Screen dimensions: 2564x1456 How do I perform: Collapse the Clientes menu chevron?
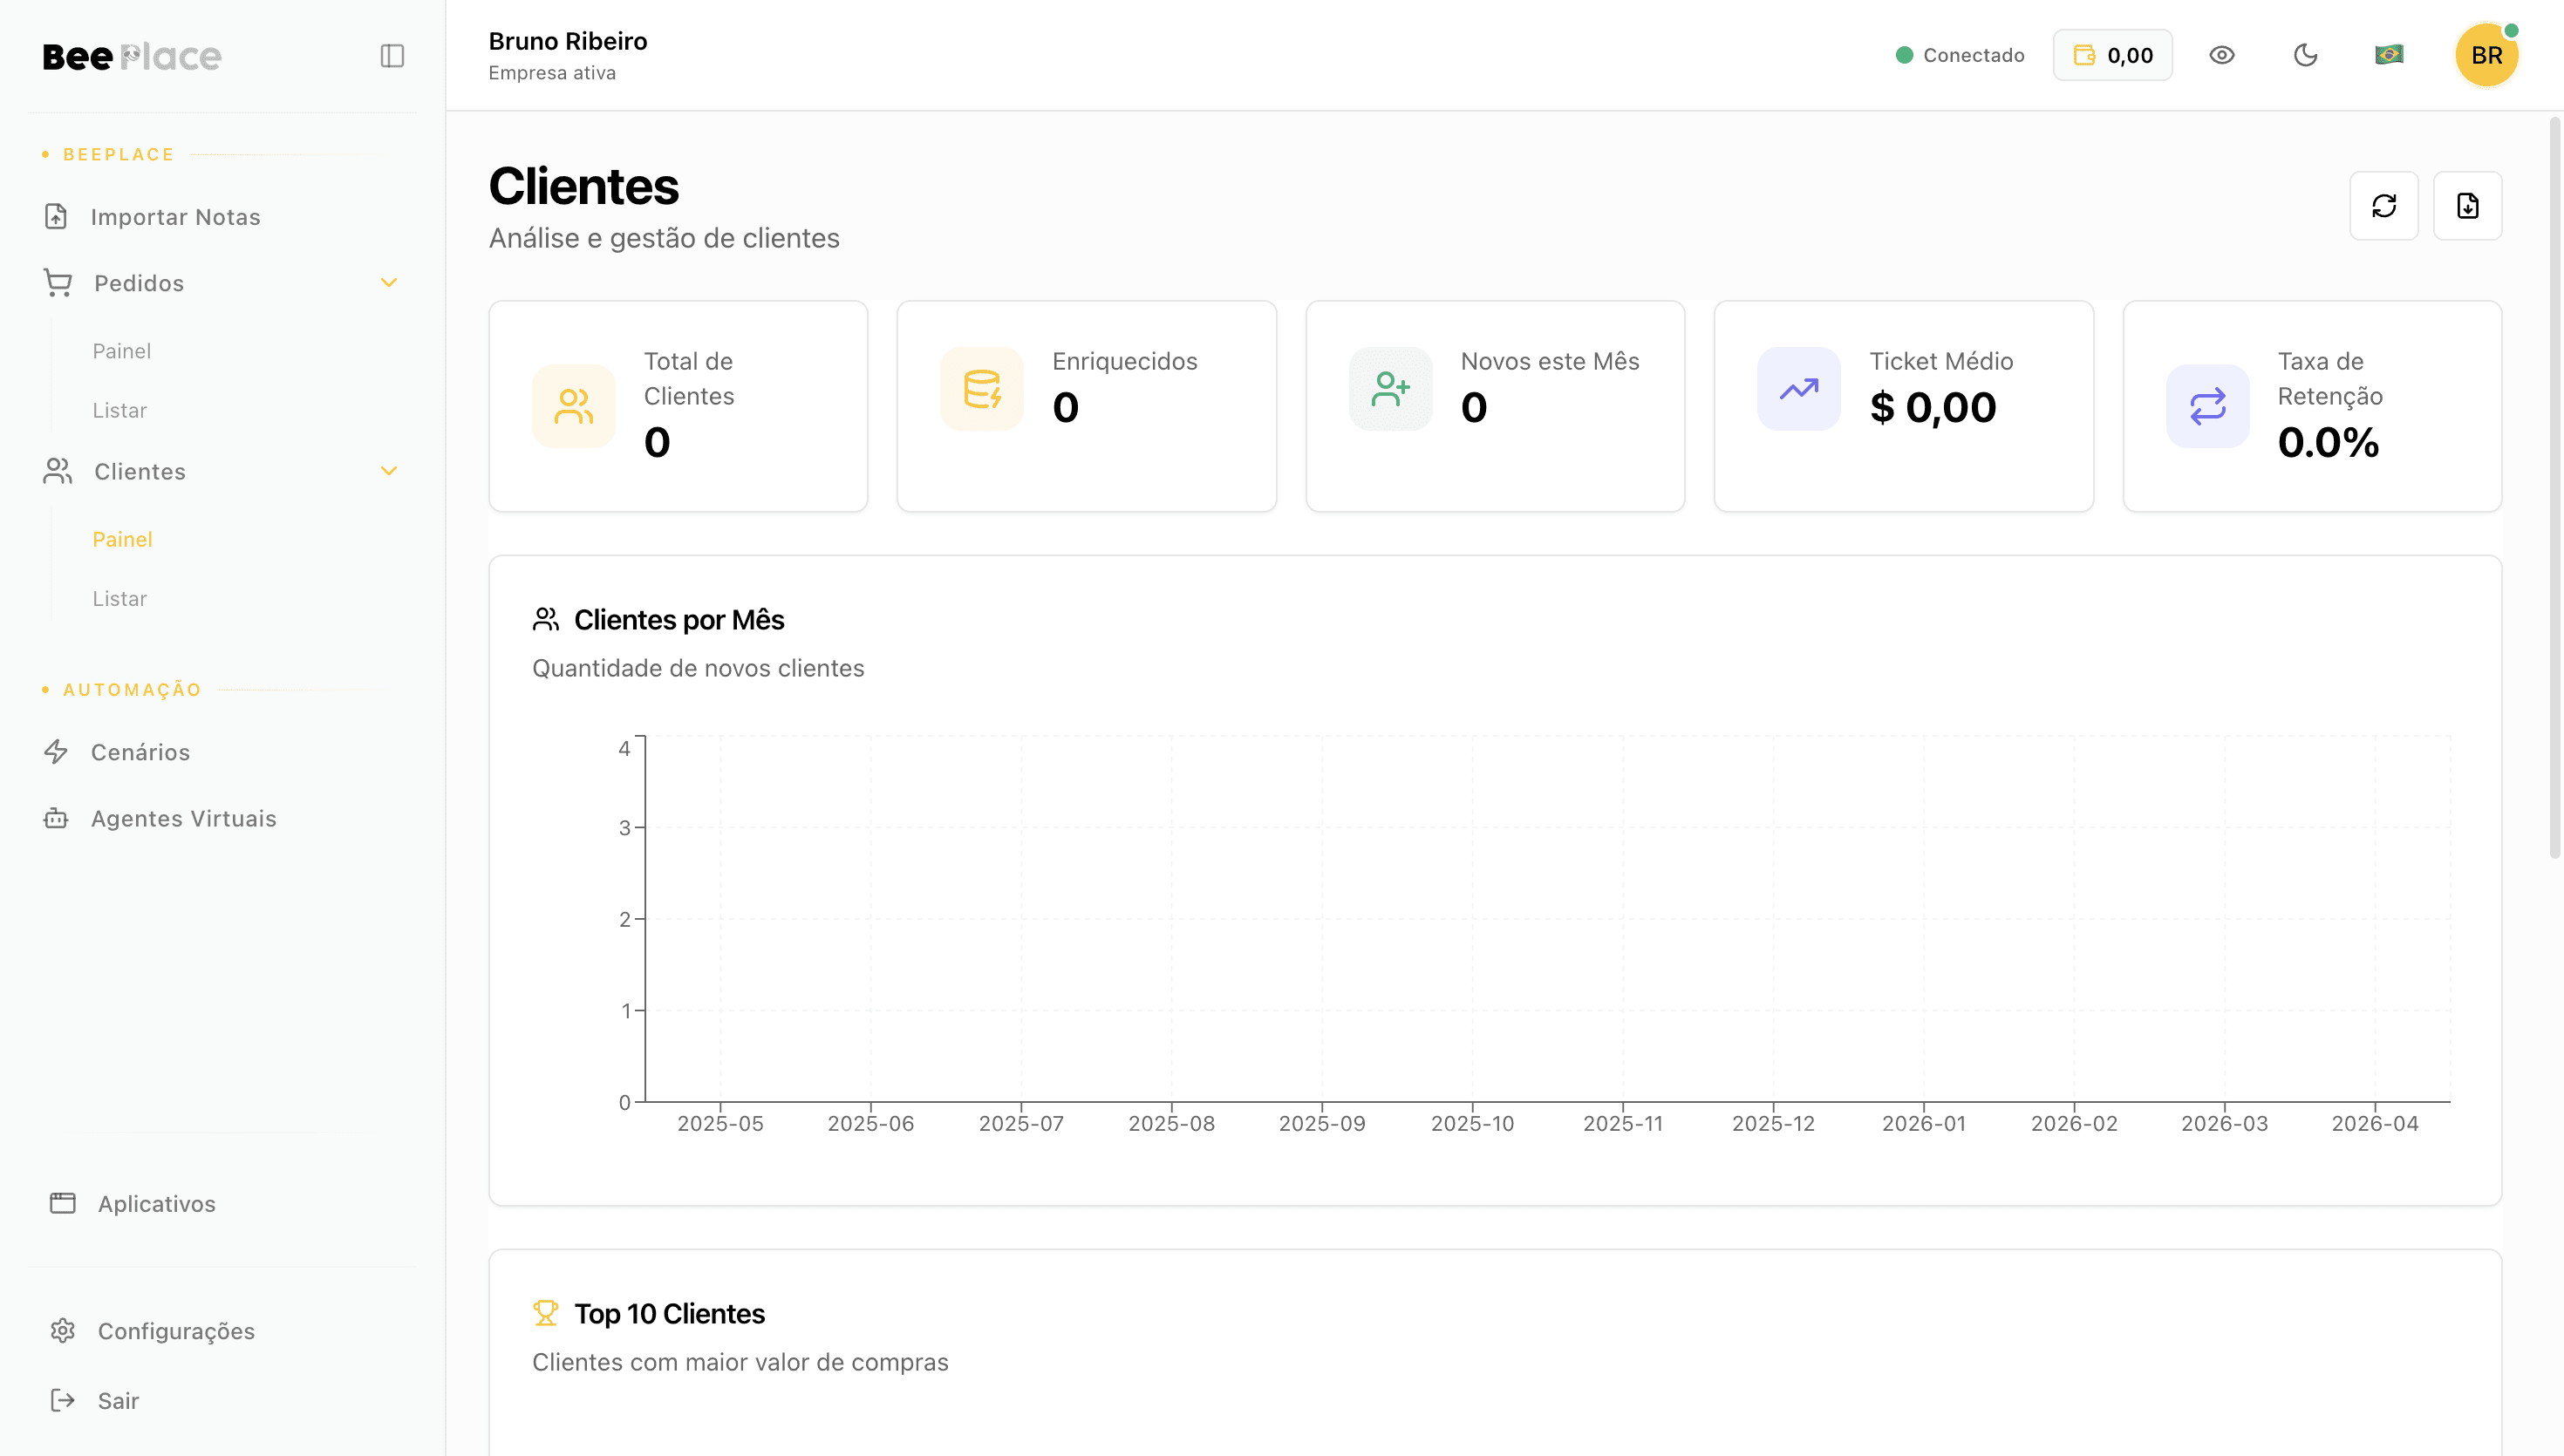(x=389, y=471)
